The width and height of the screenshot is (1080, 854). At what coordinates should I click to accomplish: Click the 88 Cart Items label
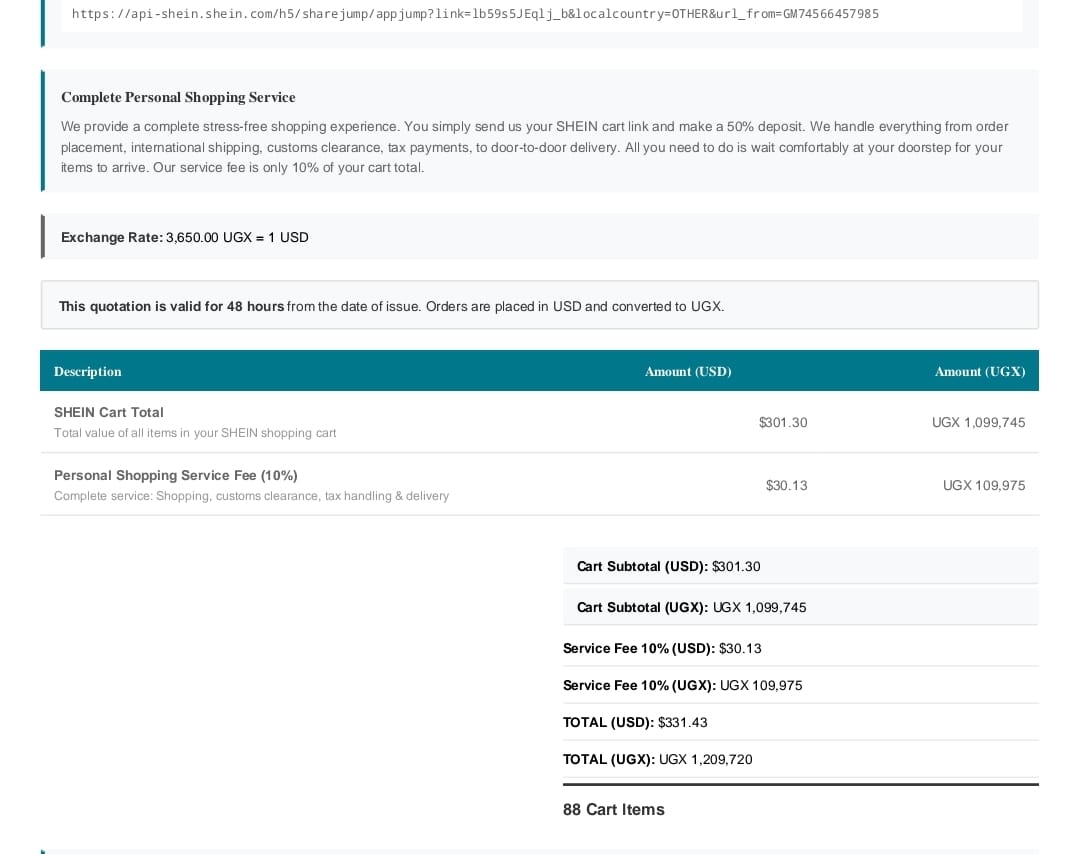(614, 809)
